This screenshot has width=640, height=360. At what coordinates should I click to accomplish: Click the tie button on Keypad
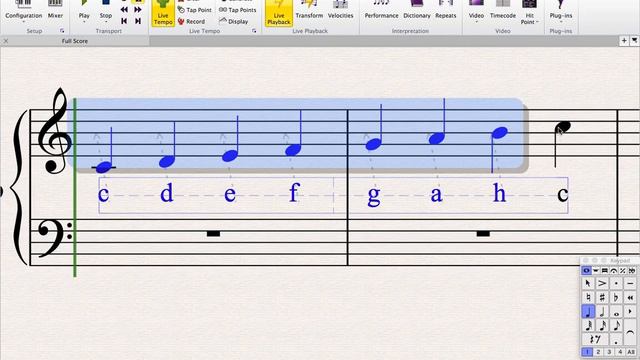630,332
